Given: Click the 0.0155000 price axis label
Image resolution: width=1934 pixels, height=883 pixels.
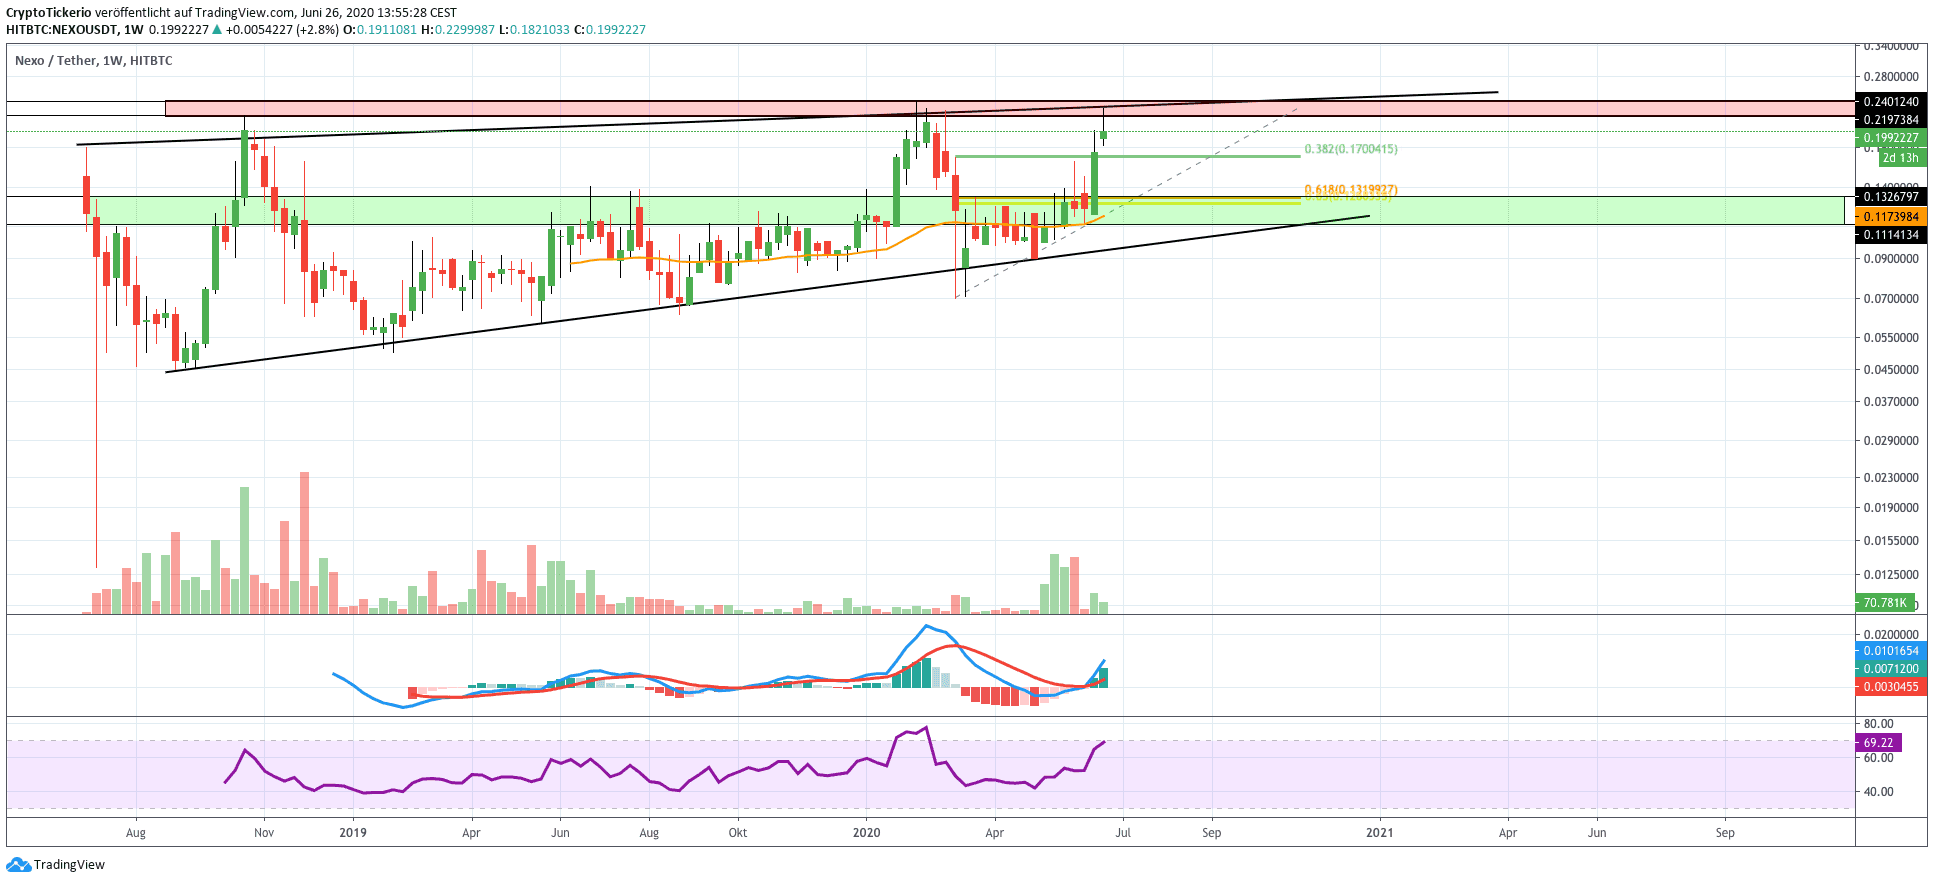Looking at the screenshot, I should (x=1891, y=541).
